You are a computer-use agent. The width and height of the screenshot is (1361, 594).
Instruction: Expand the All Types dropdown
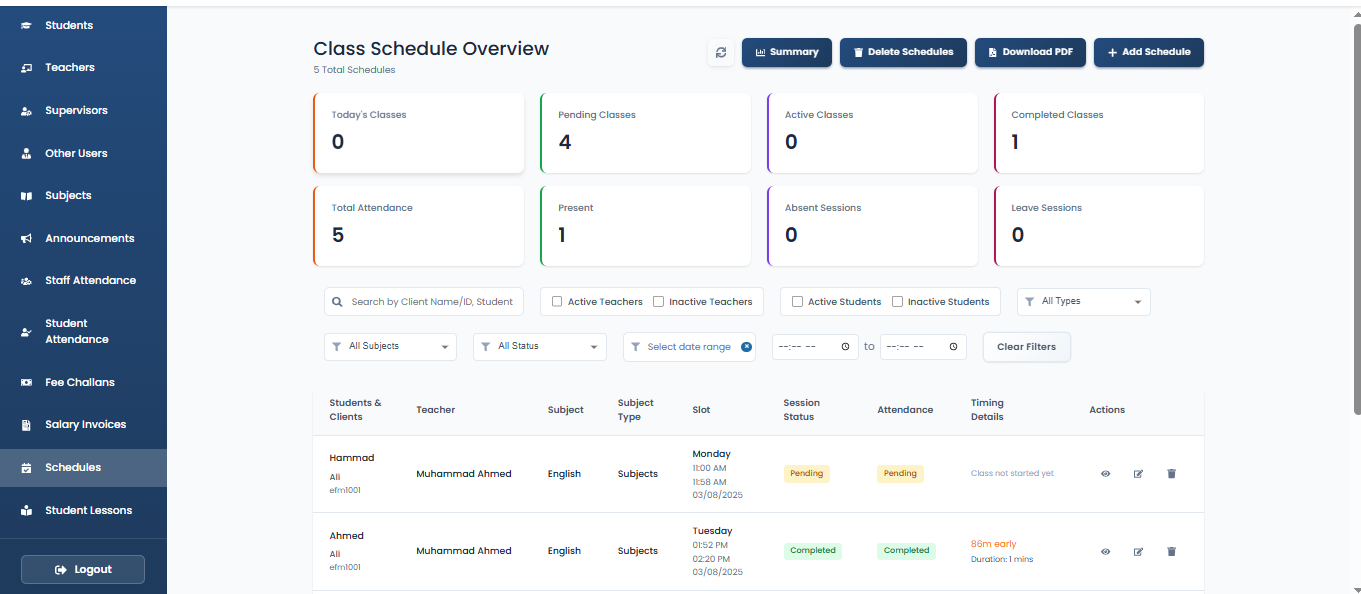click(1084, 301)
